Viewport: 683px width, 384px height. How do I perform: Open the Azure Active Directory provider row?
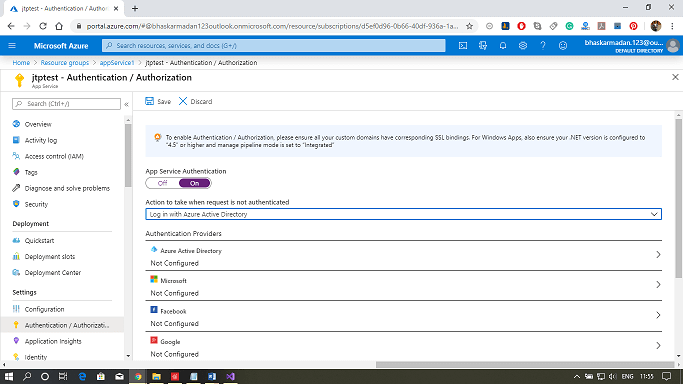point(403,256)
